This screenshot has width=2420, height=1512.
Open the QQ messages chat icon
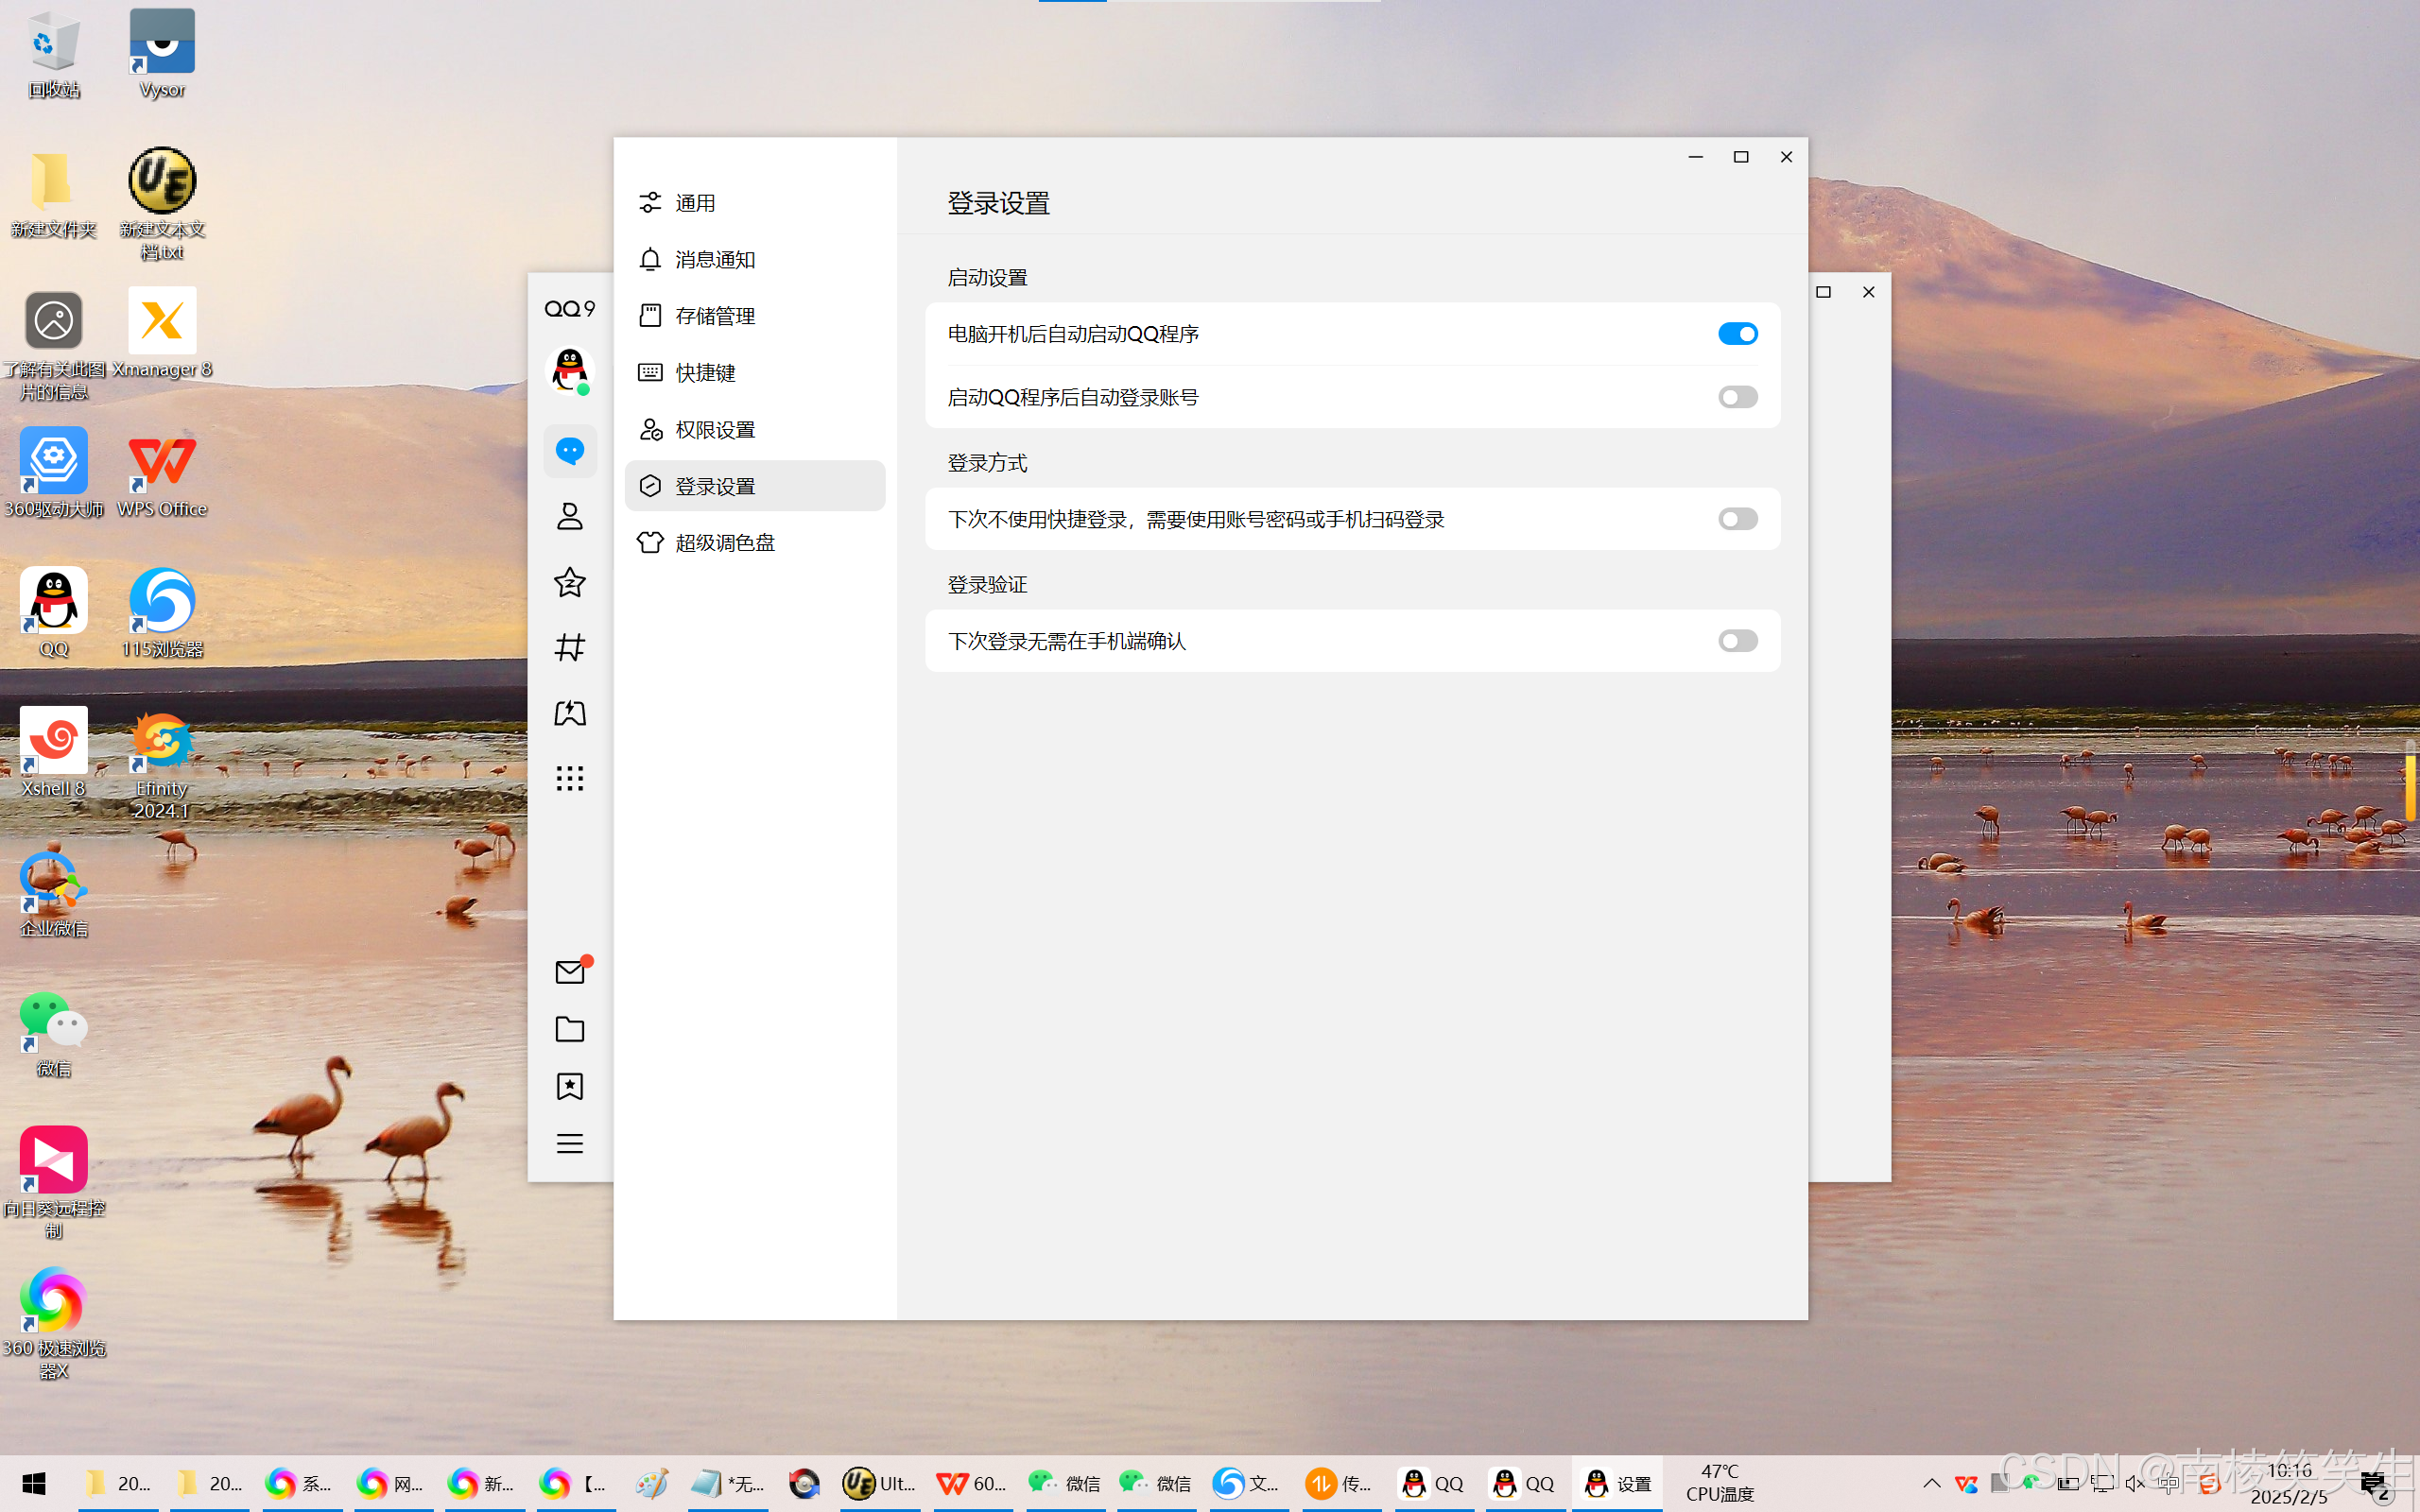coord(570,450)
